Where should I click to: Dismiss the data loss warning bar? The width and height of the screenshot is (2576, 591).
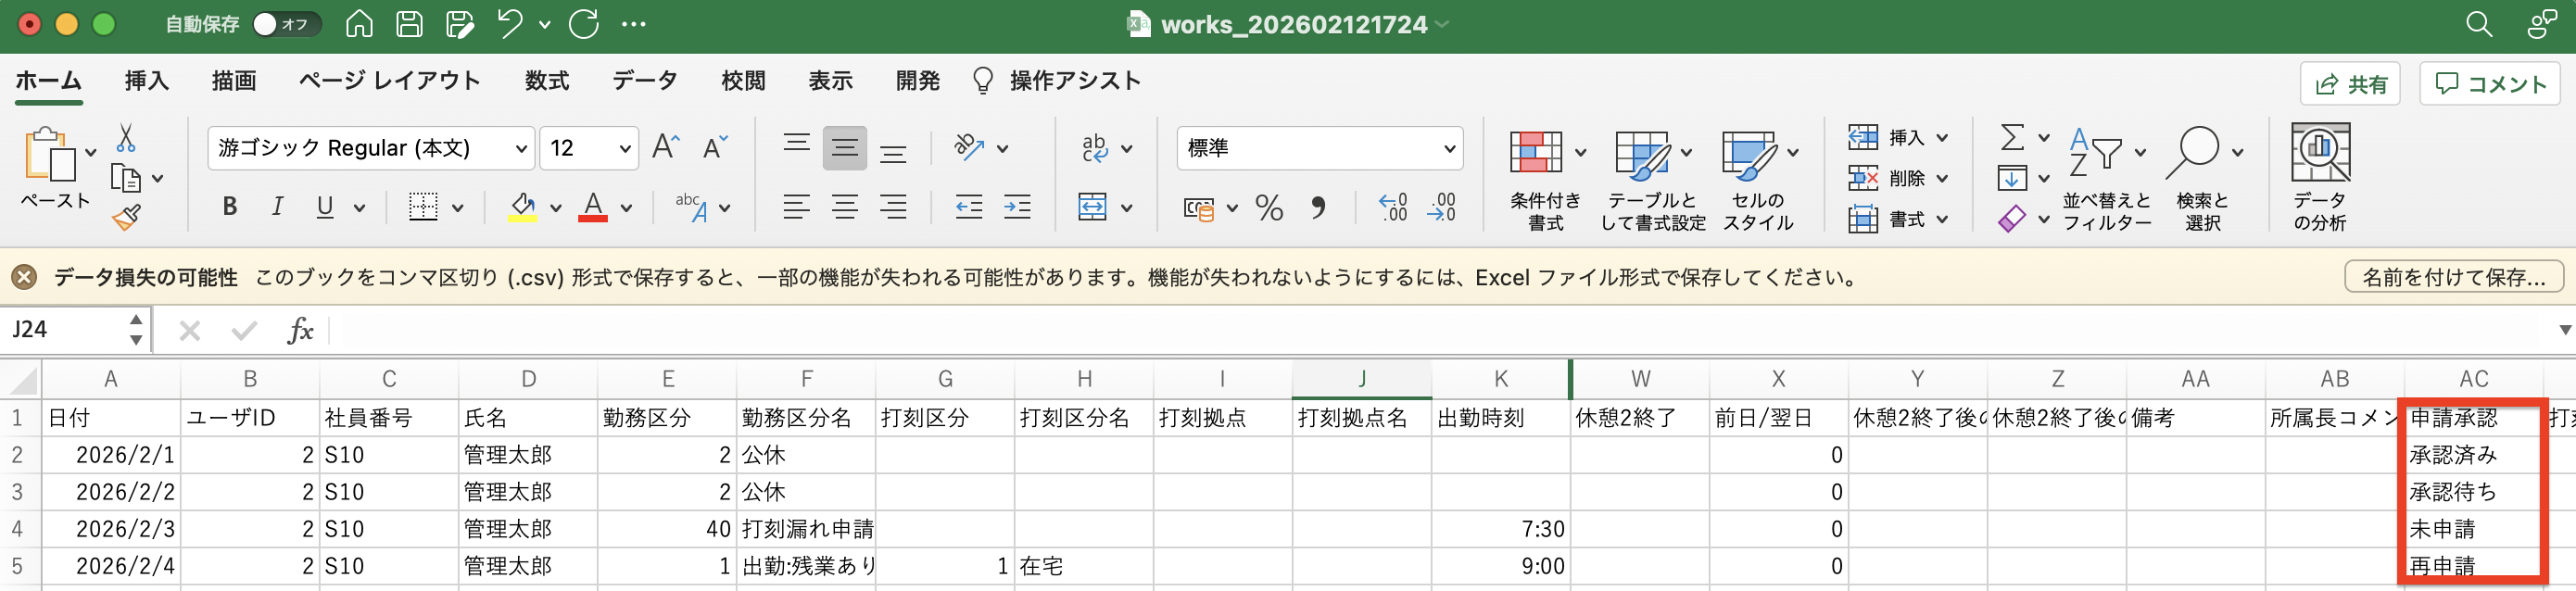point(24,277)
